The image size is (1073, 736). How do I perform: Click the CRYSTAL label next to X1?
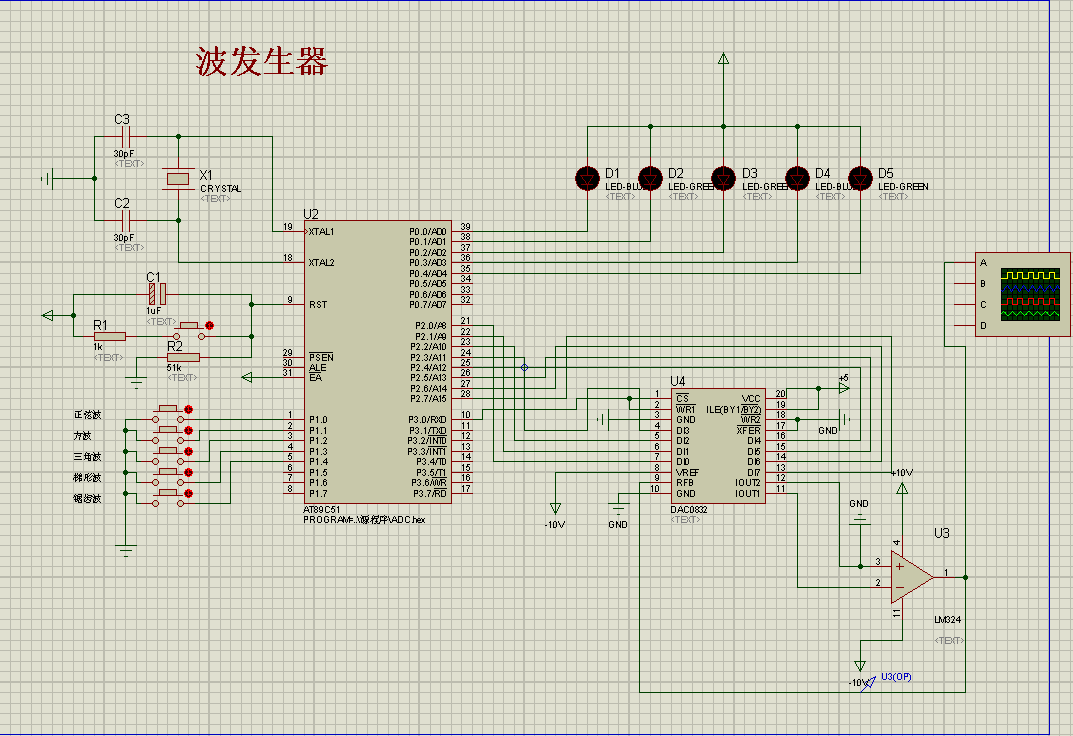tap(220, 188)
